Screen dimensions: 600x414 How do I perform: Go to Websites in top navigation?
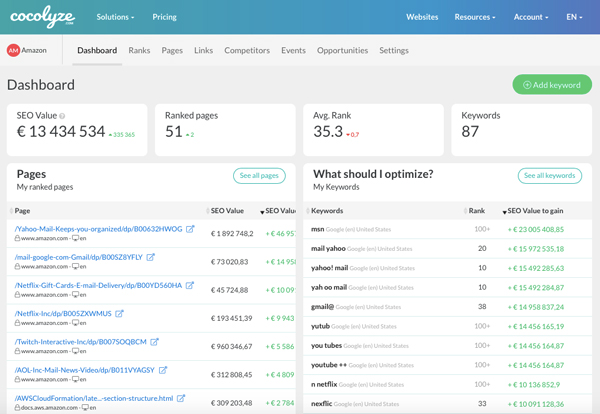(x=422, y=17)
